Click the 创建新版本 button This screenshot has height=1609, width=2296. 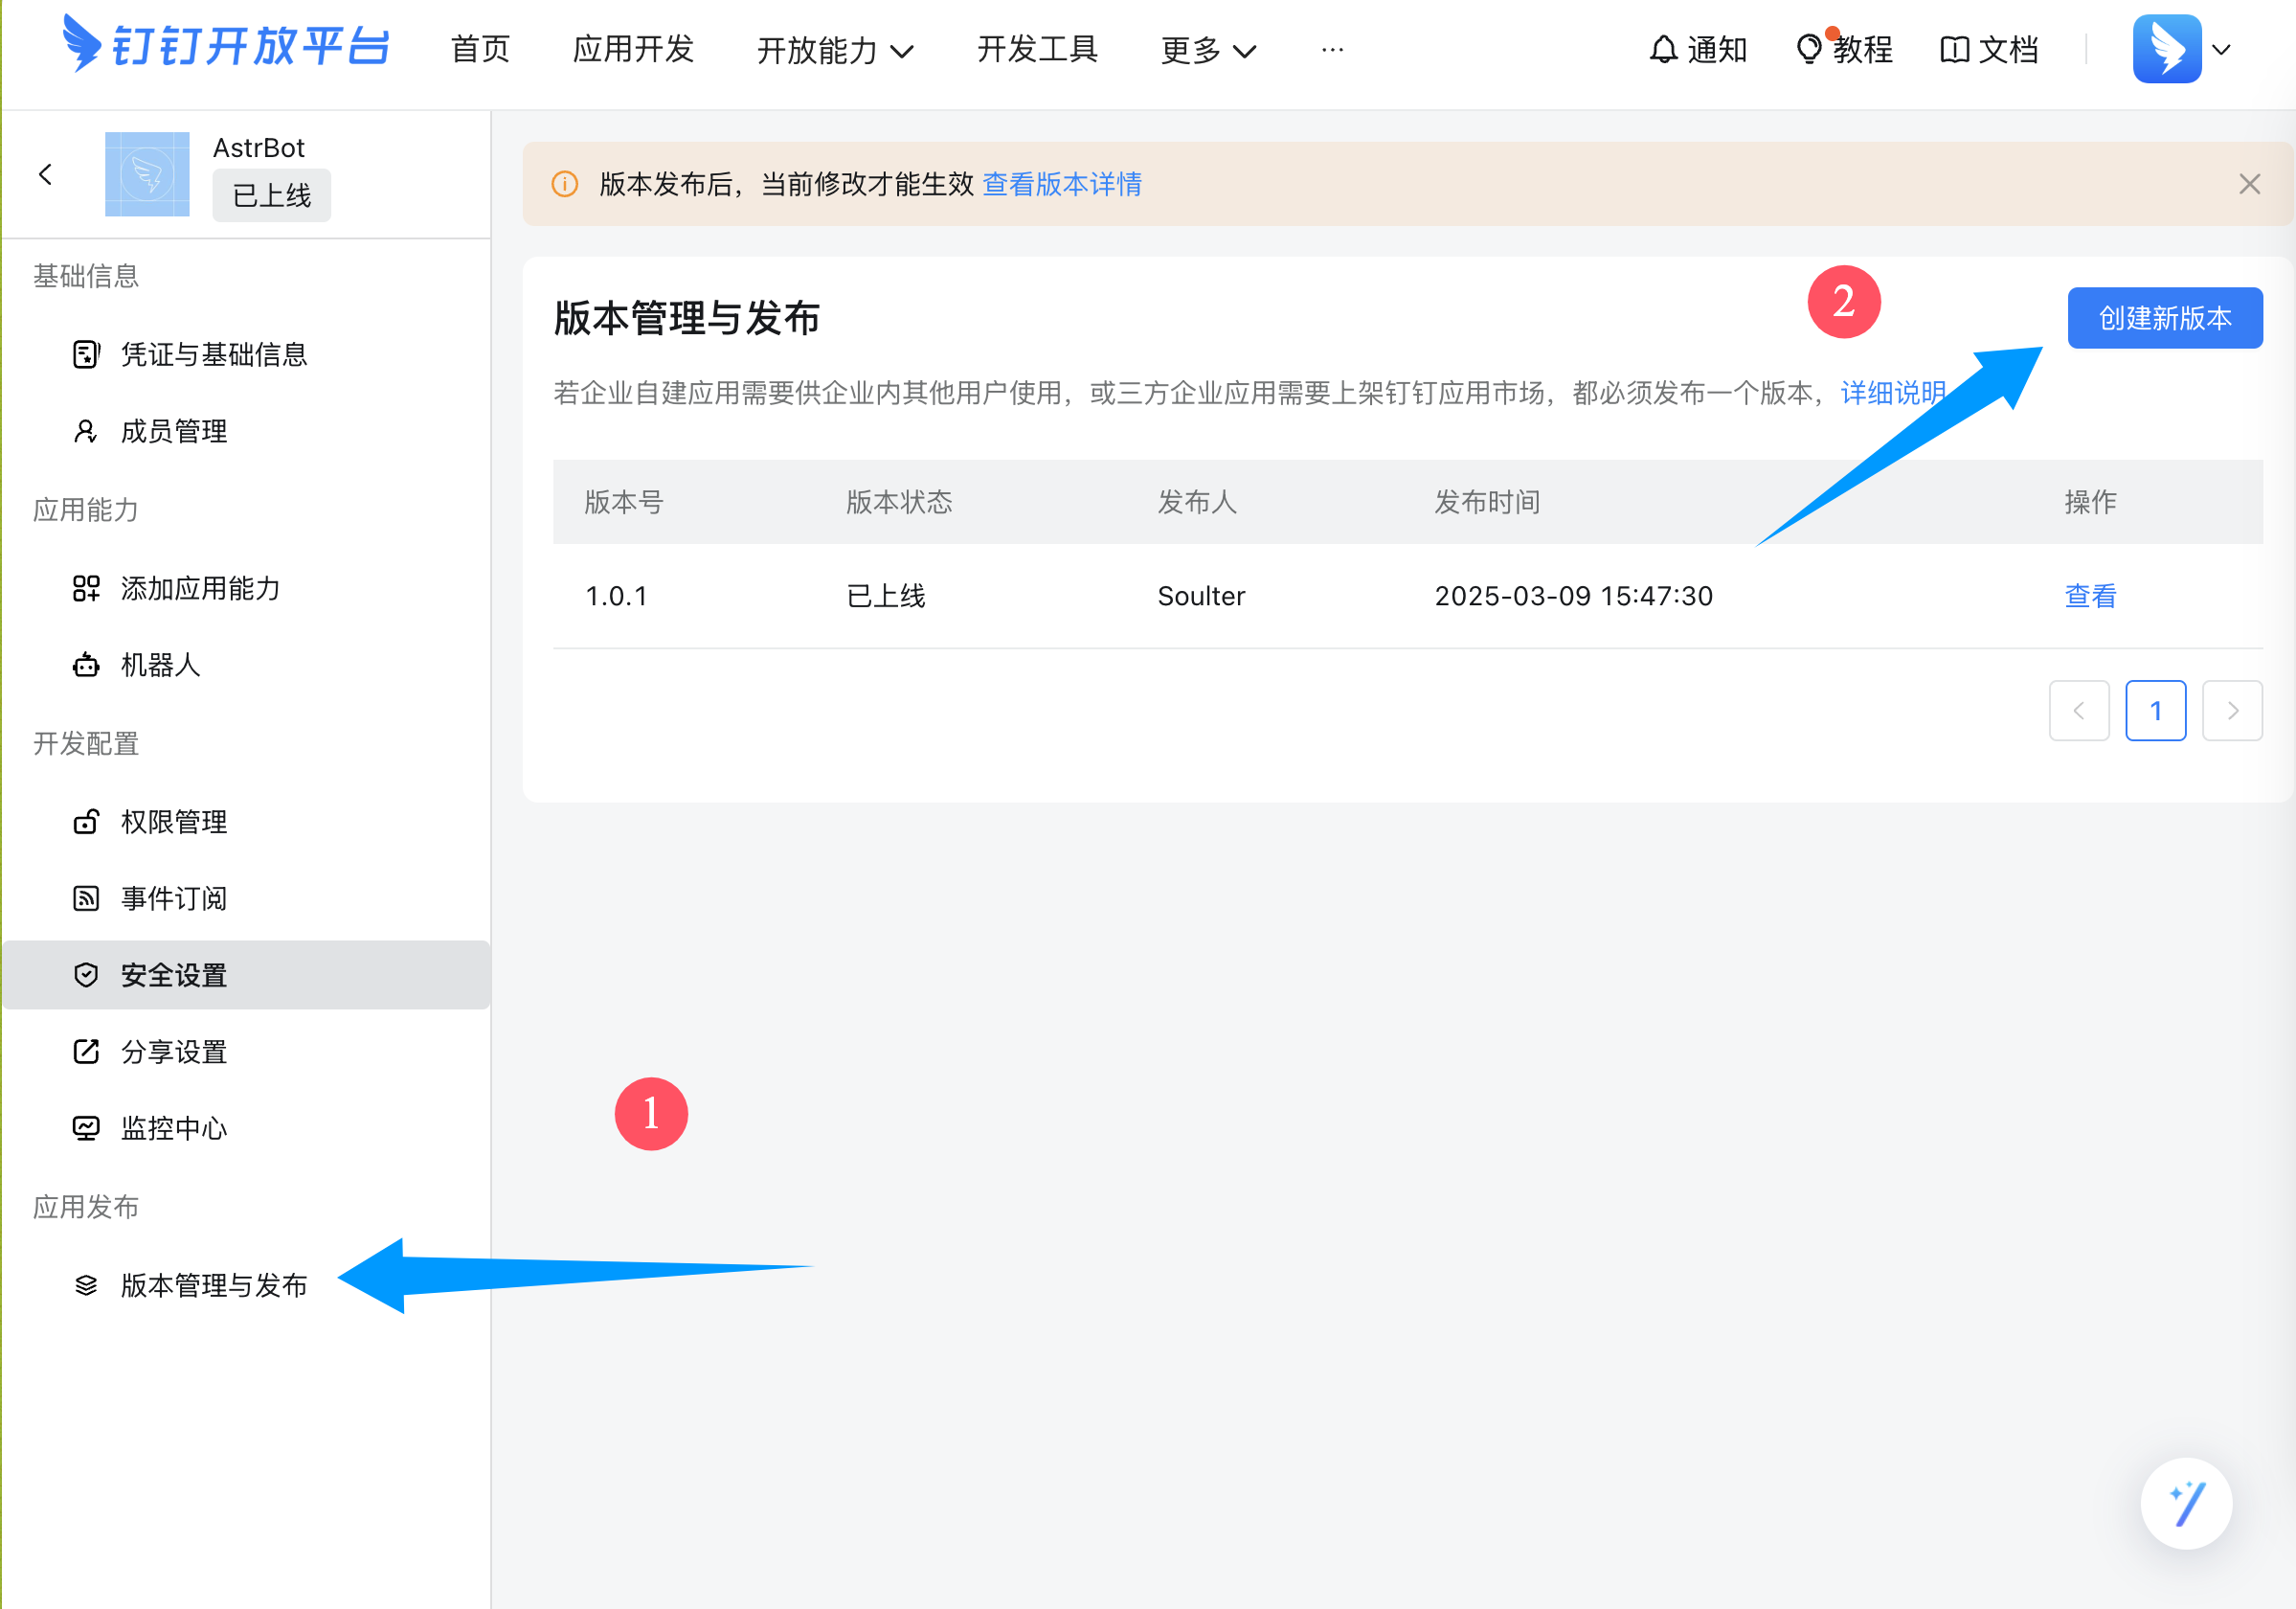coord(2164,318)
